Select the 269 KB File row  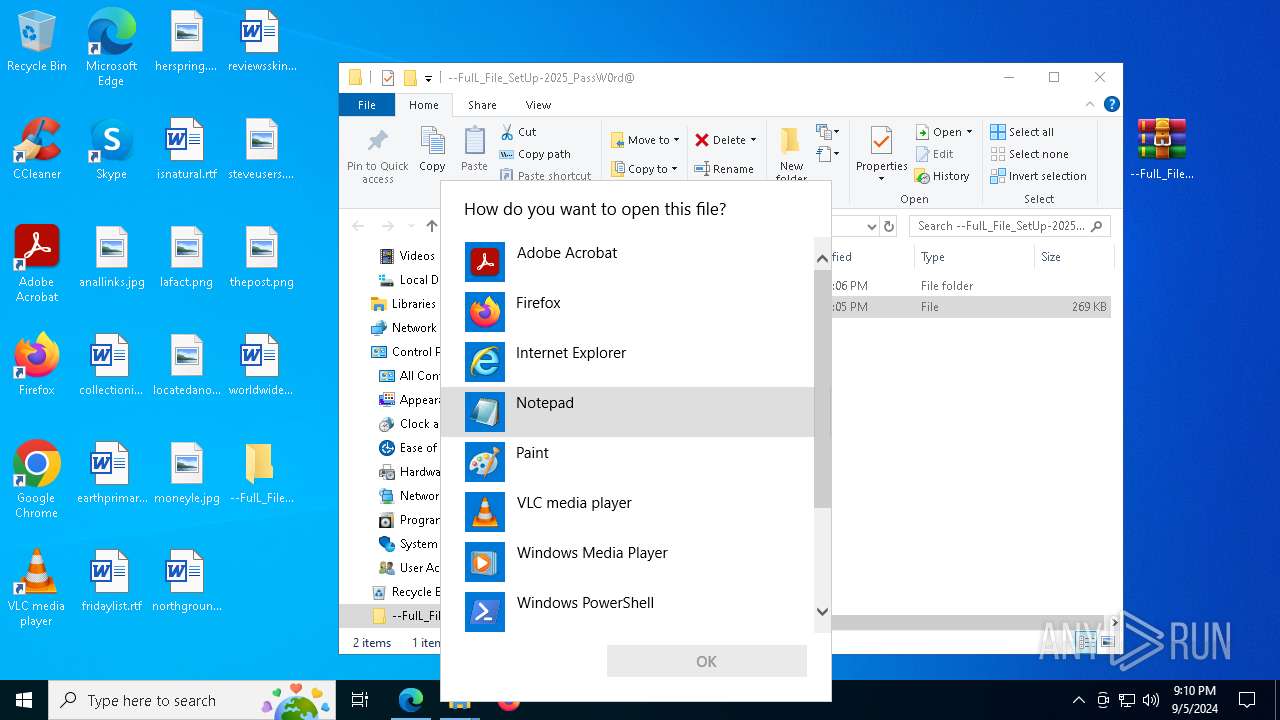pyautogui.click(x=971, y=307)
